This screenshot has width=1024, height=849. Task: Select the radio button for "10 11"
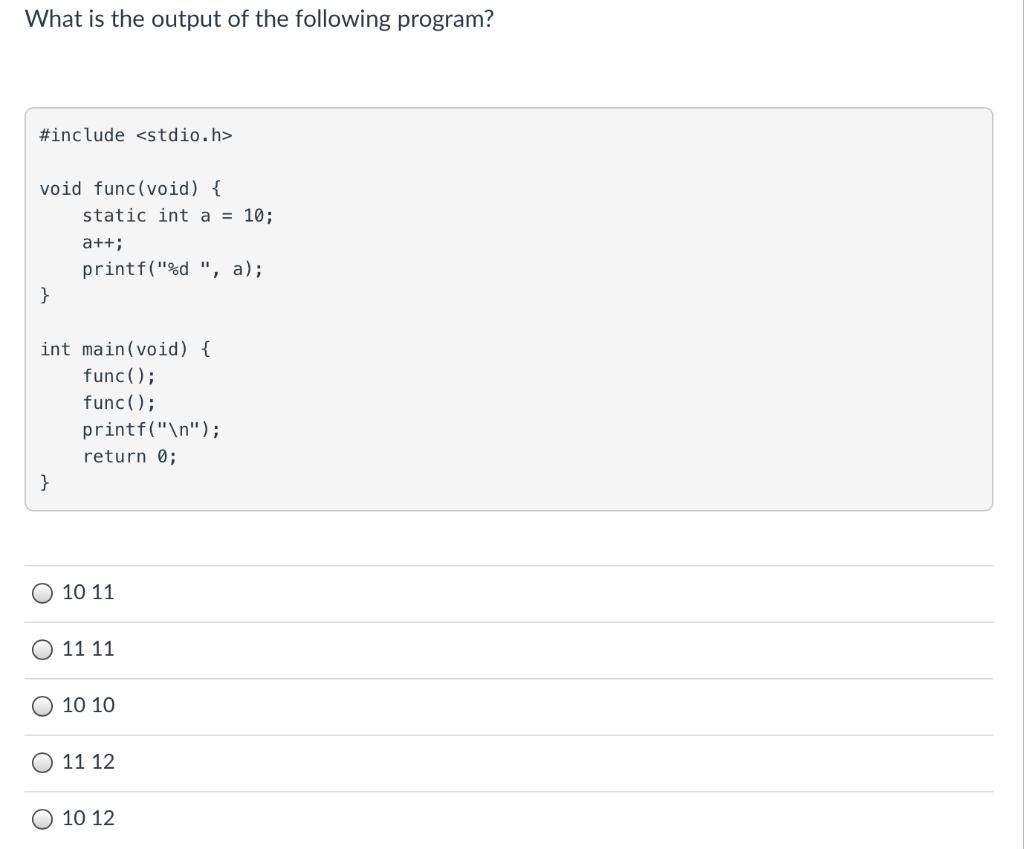click(x=41, y=593)
